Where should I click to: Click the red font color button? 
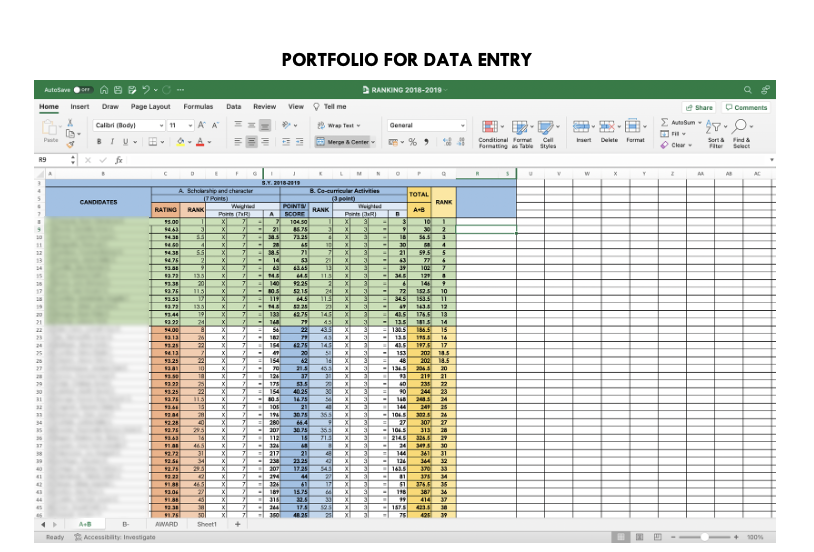click(200, 142)
